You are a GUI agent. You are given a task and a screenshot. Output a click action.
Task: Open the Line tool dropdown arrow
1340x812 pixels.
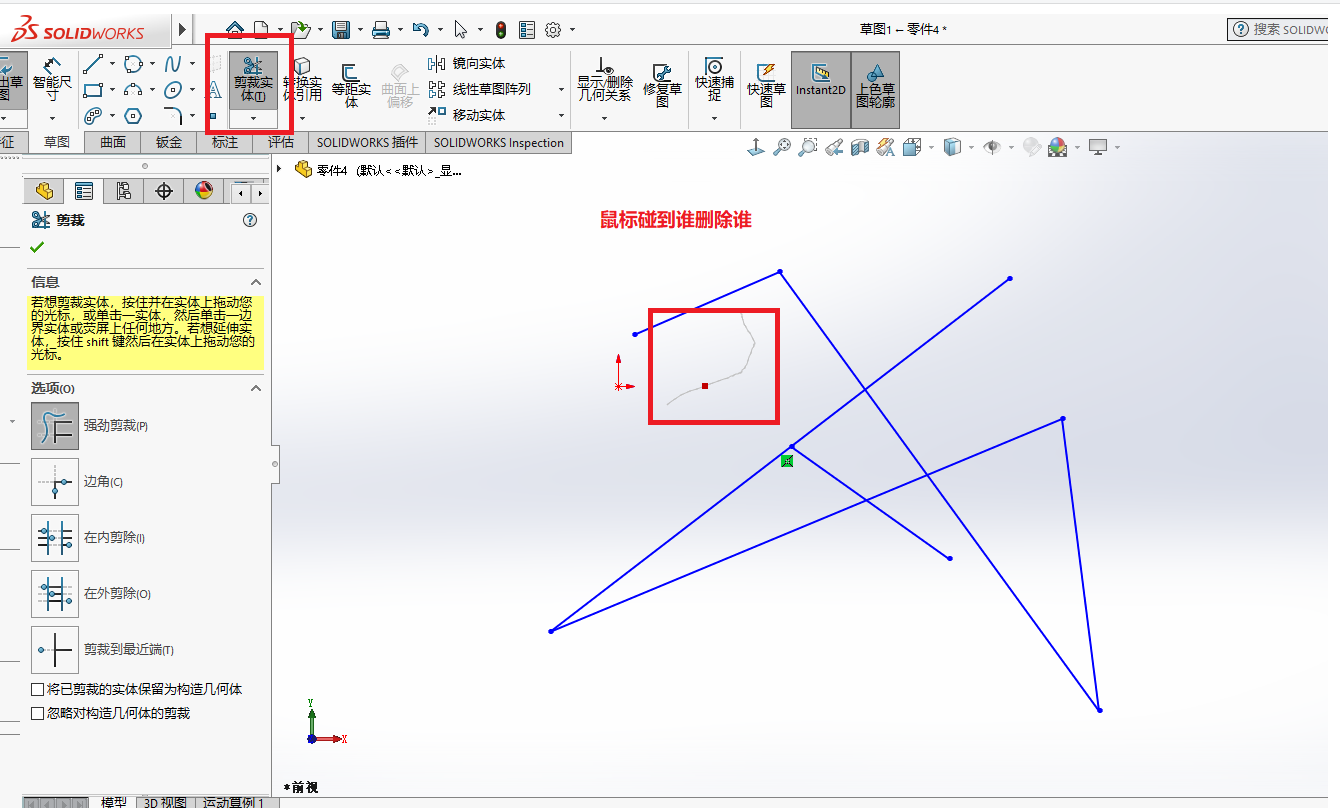click(111, 64)
